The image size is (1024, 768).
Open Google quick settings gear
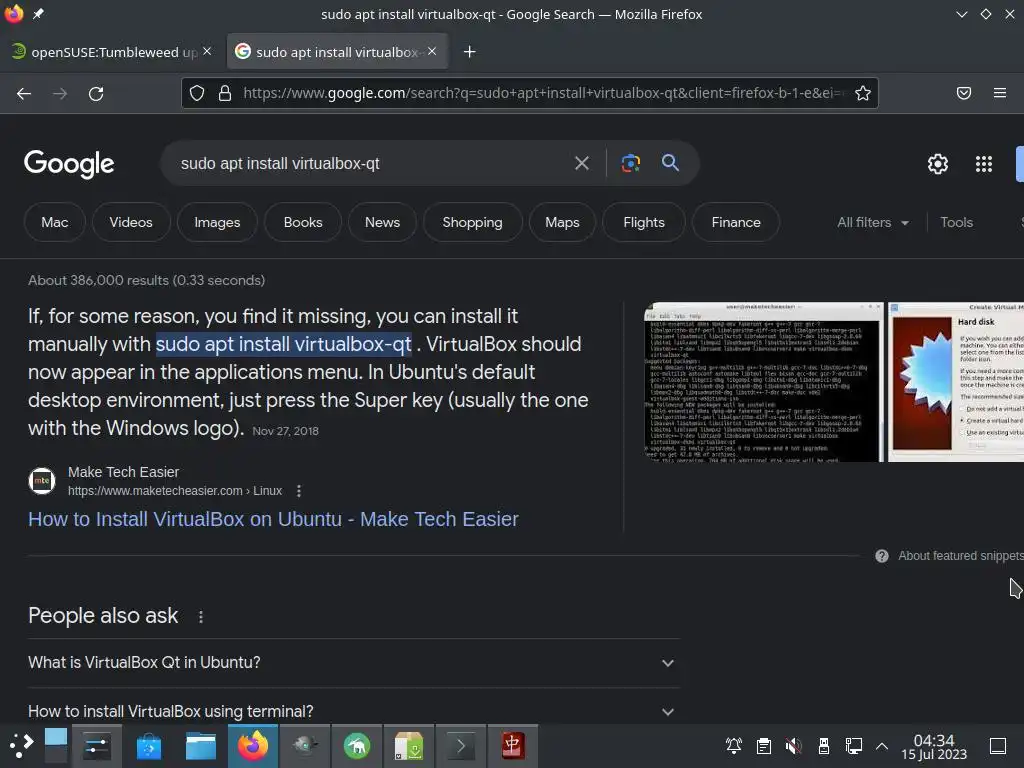click(x=938, y=164)
